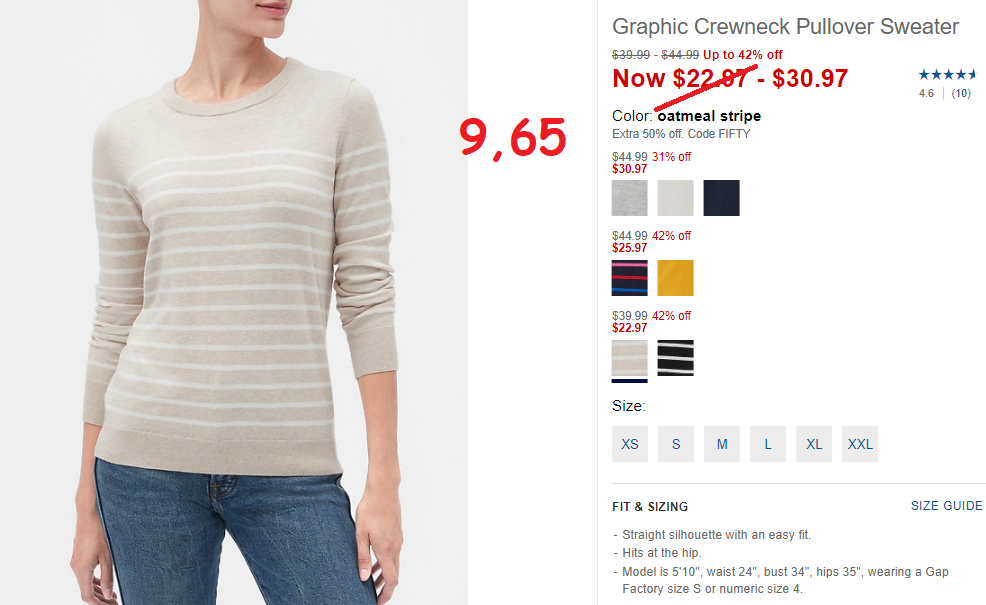Choose size S

tap(676, 444)
